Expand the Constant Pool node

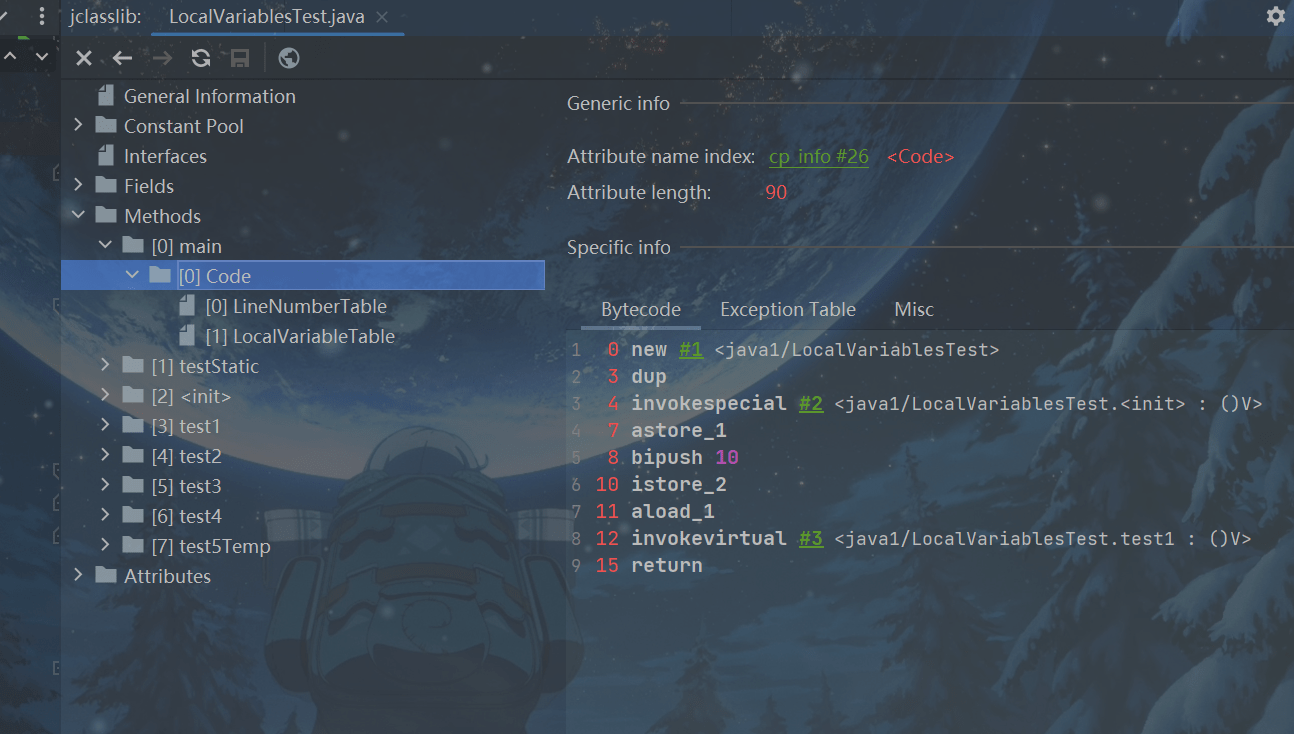[79, 126]
